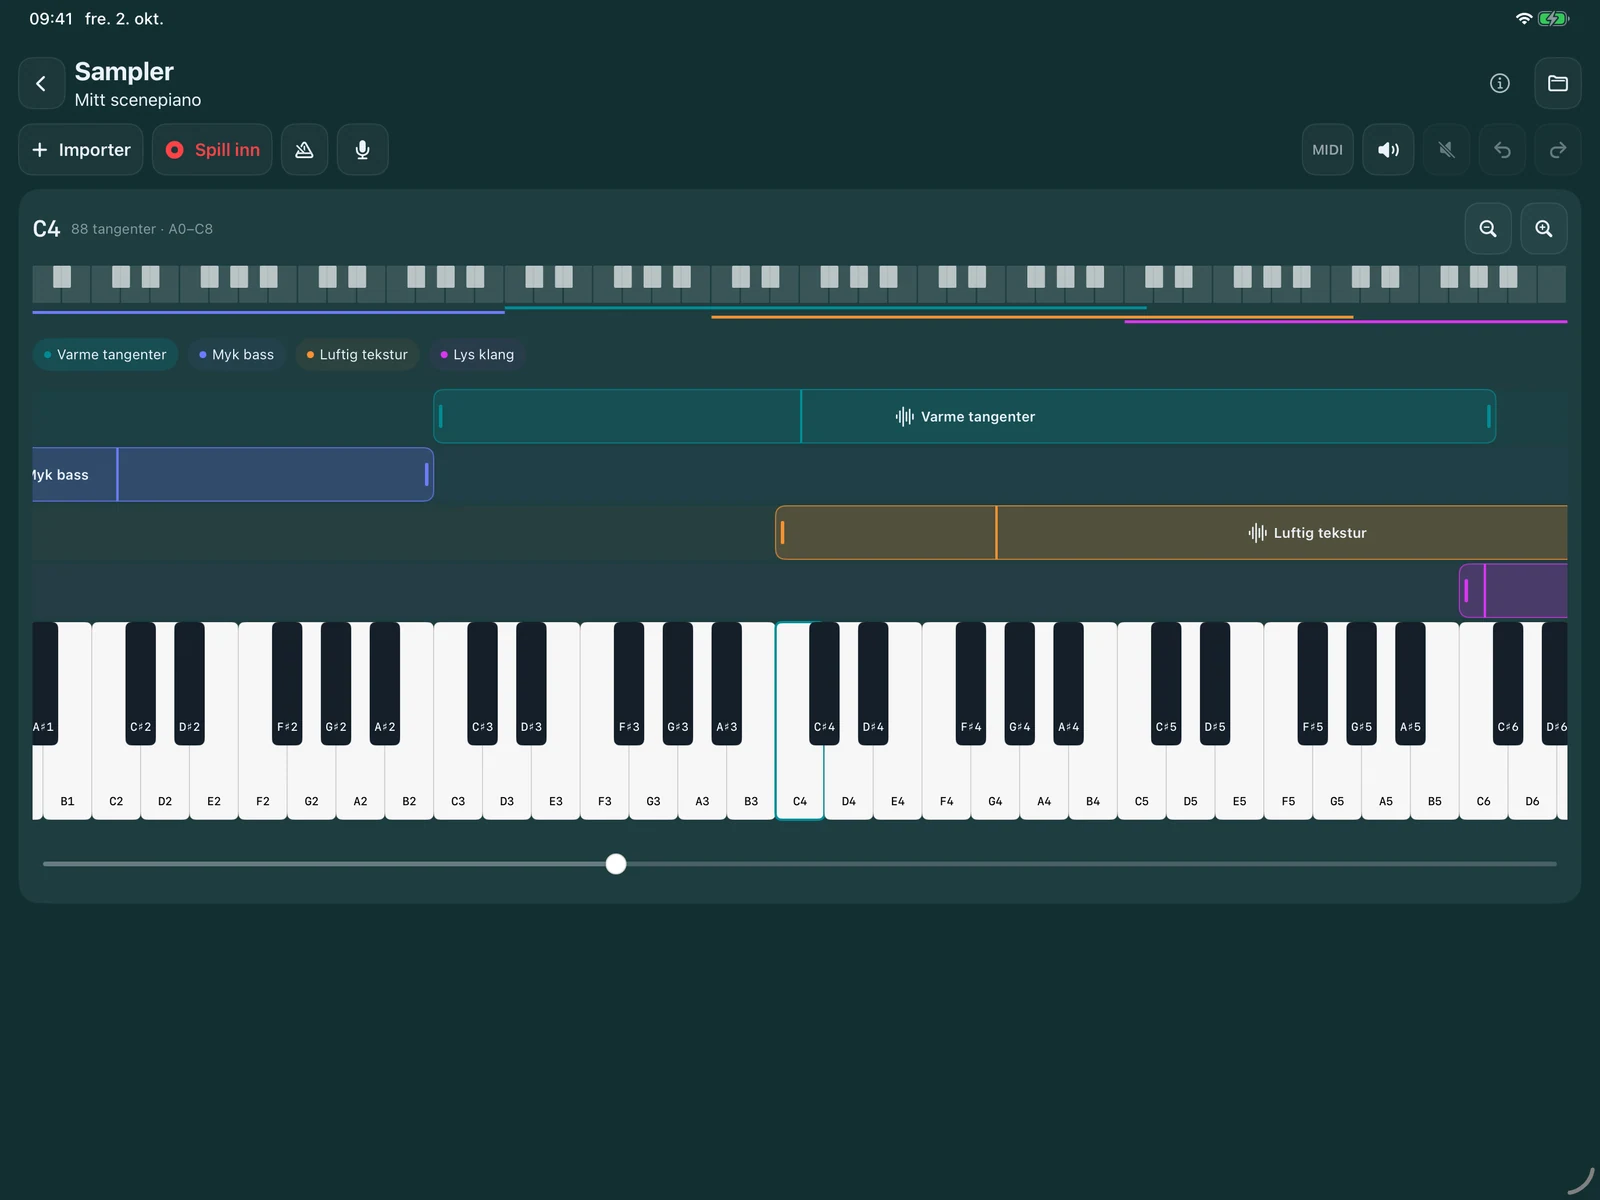The width and height of the screenshot is (1600, 1200).
Task: Toggle the speaker sound output
Action: (1388, 150)
